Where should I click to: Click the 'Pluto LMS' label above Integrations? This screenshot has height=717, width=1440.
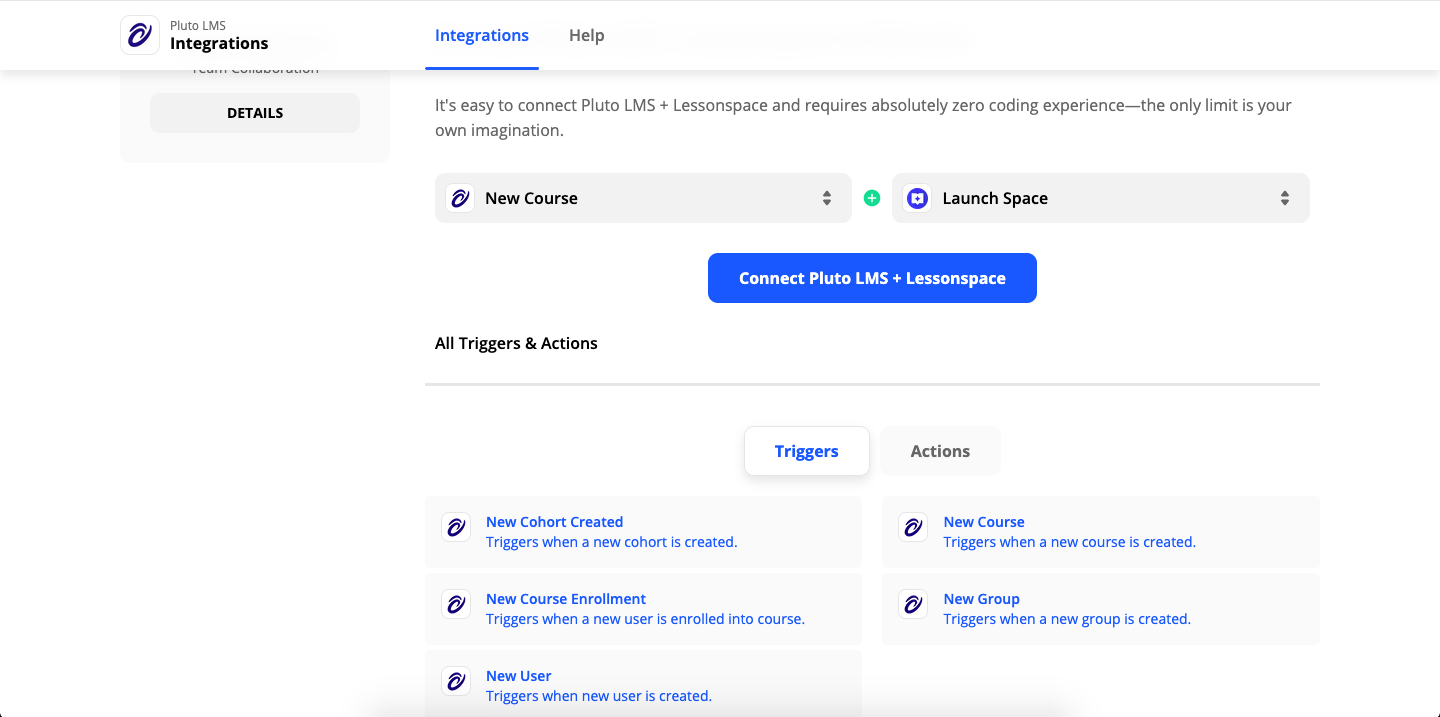(x=198, y=26)
